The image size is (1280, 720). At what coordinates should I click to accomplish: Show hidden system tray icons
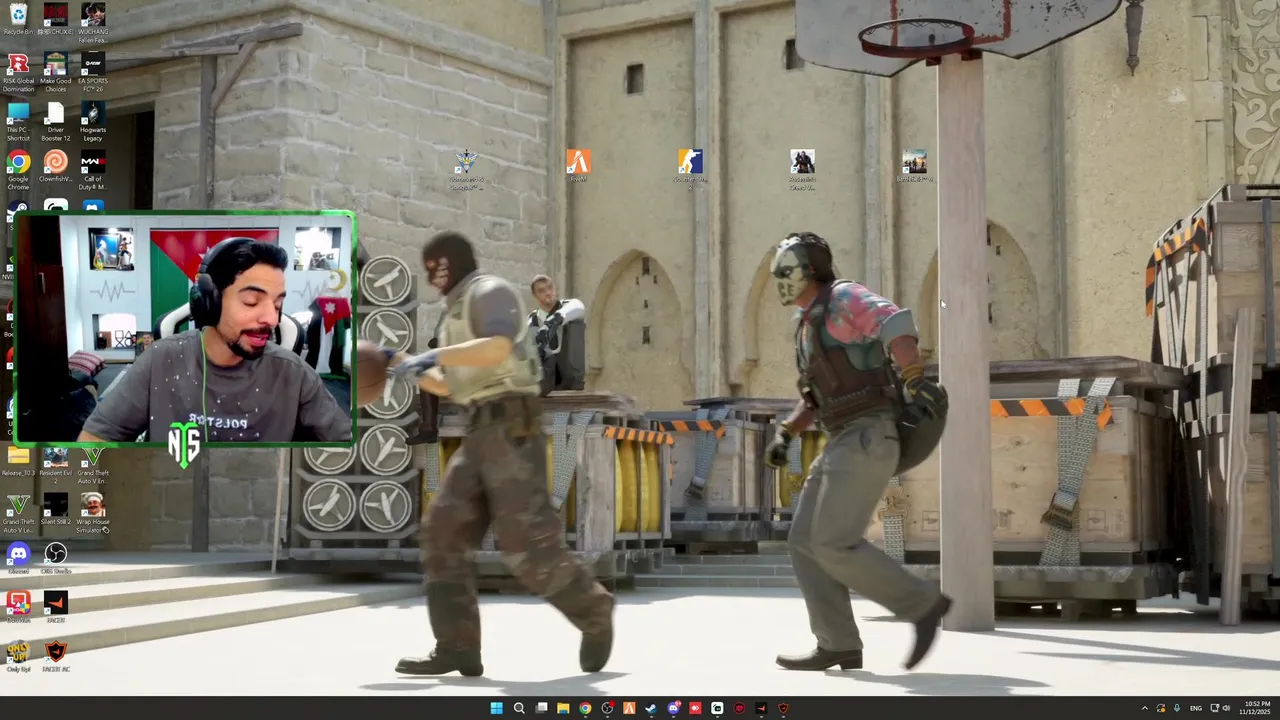click(1145, 708)
